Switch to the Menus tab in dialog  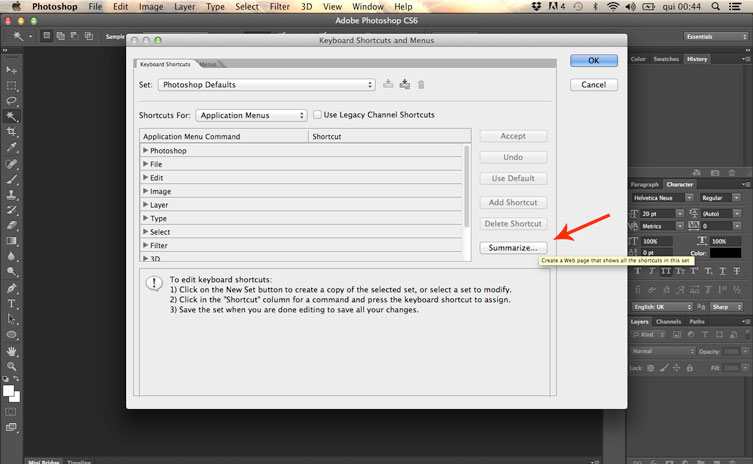coord(207,64)
